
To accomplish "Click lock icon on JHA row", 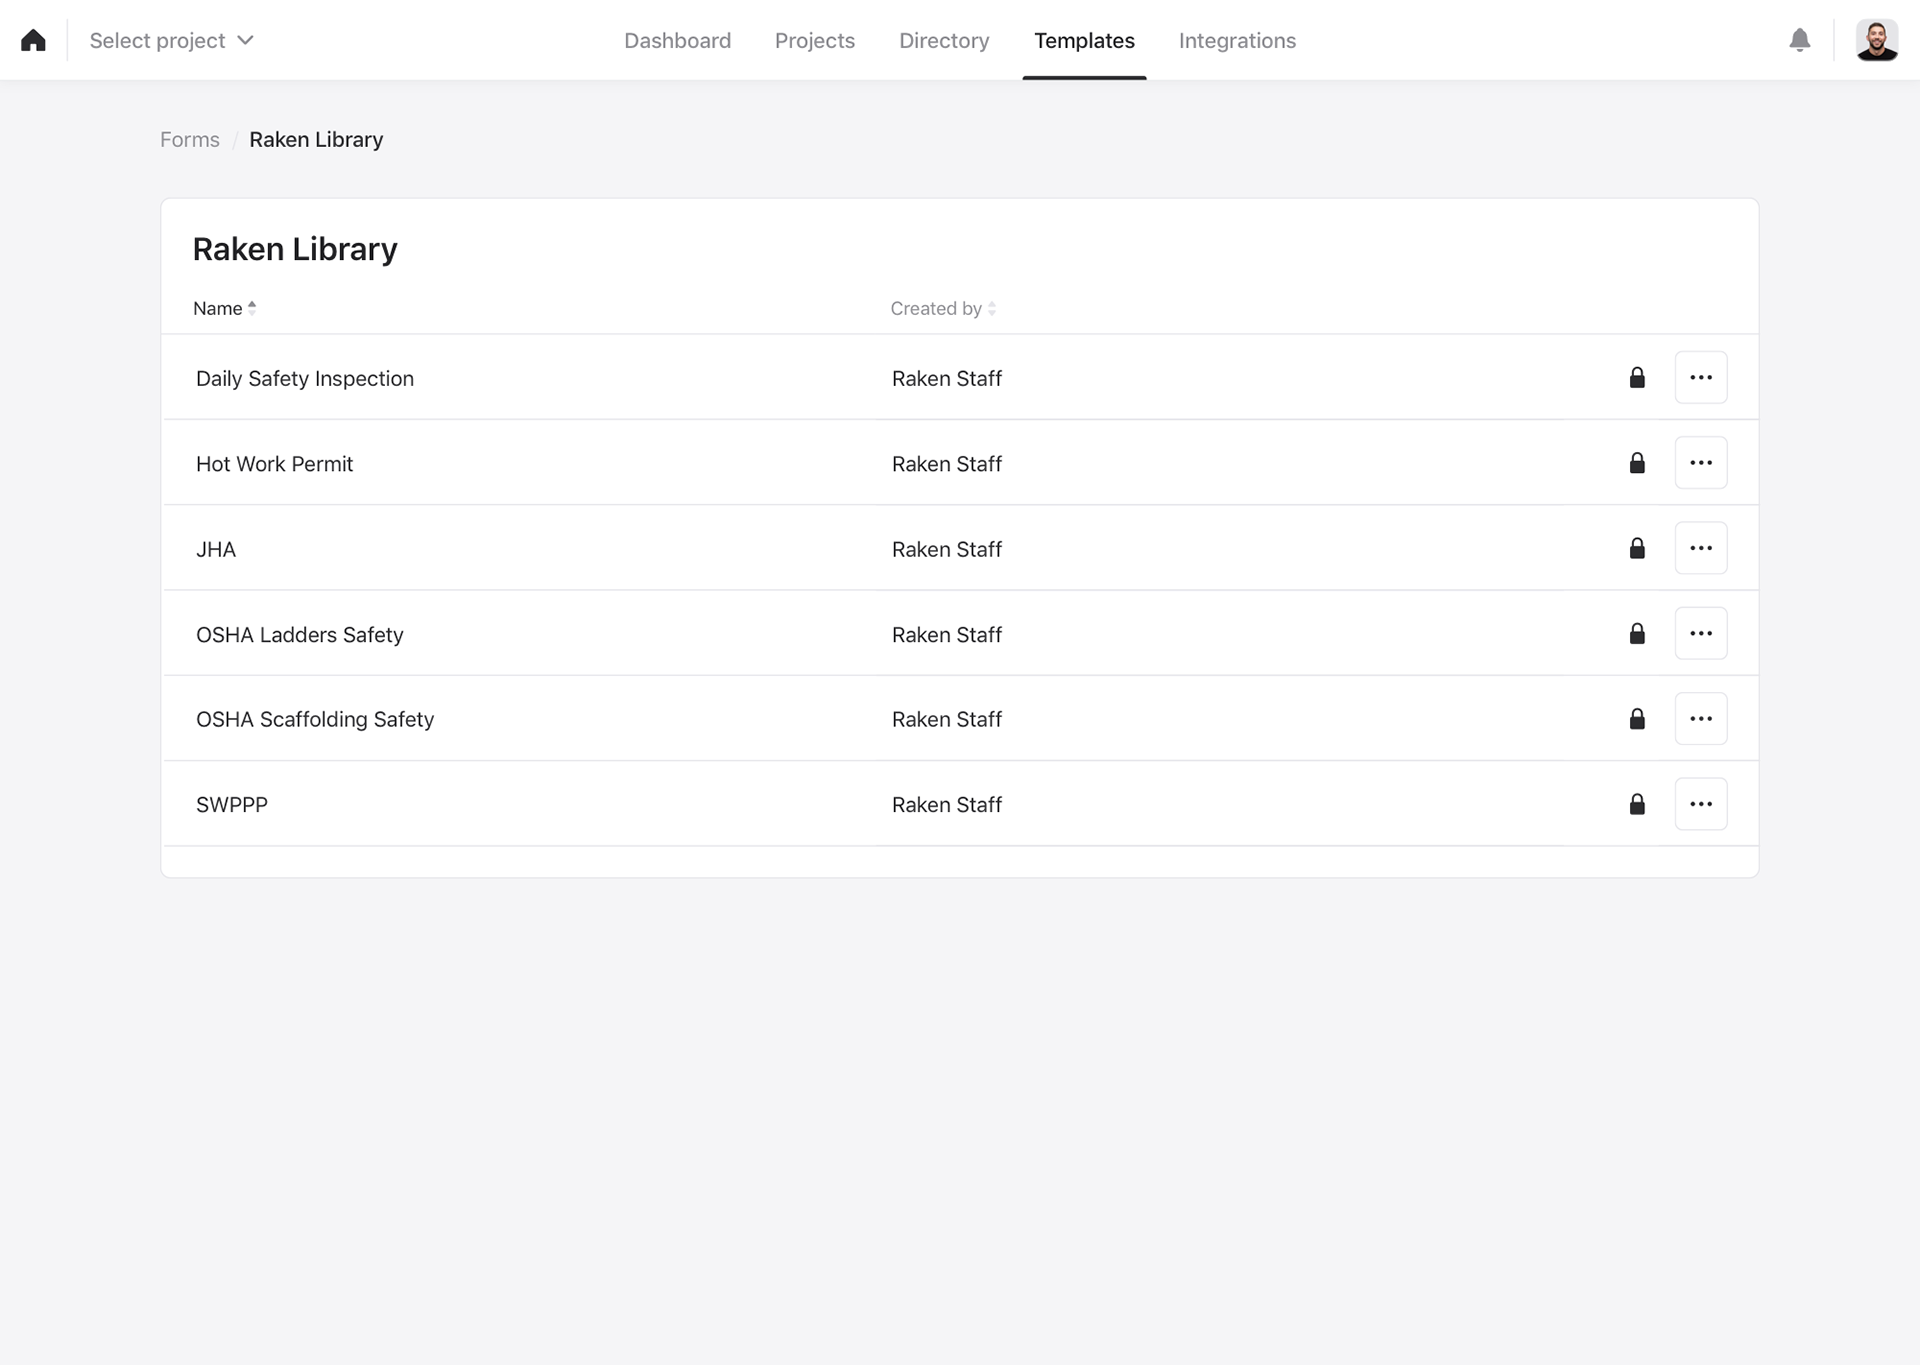I will pyautogui.click(x=1637, y=548).
